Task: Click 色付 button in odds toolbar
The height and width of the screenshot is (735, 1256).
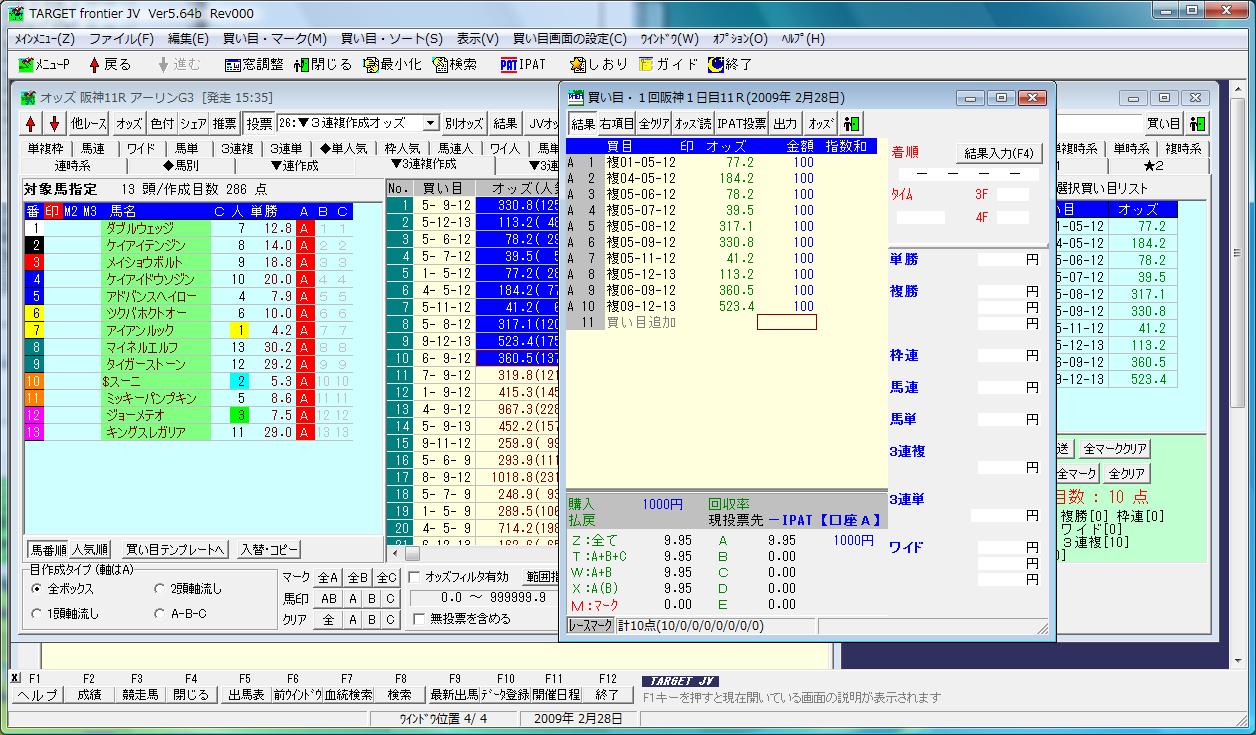Action: pyautogui.click(x=162, y=124)
